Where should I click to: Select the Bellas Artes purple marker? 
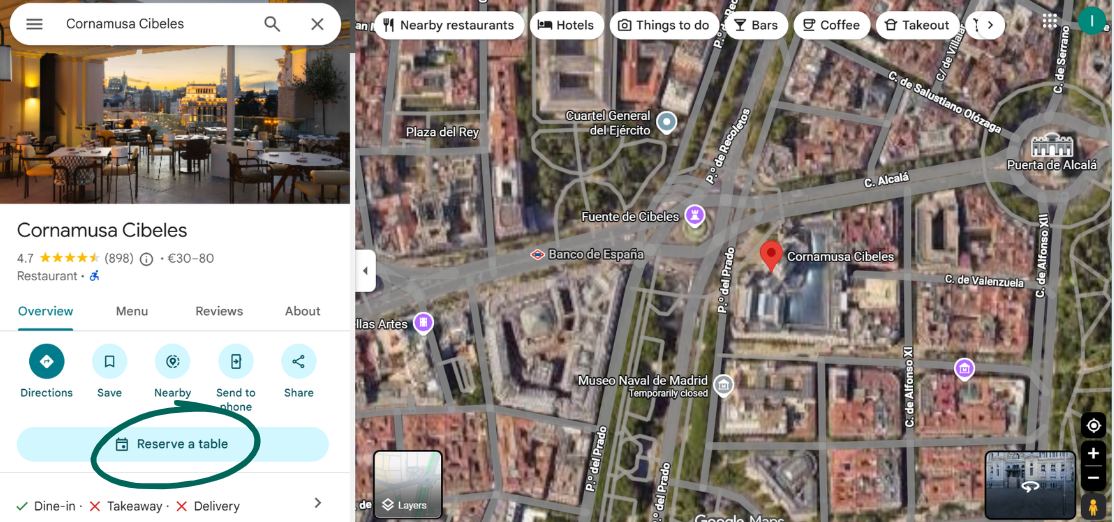click(423, 323)
